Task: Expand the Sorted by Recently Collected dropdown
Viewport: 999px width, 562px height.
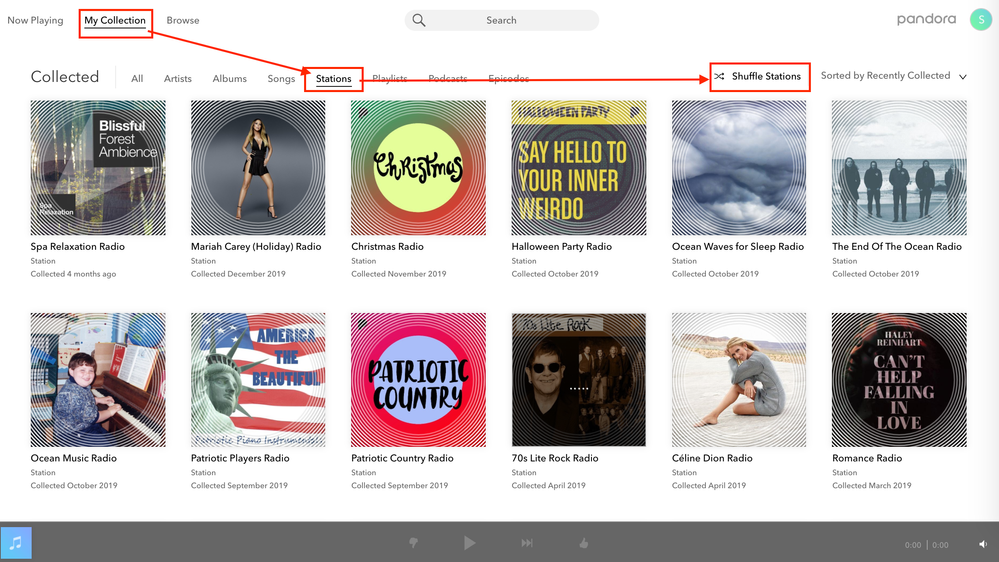Action: point(893,76)
